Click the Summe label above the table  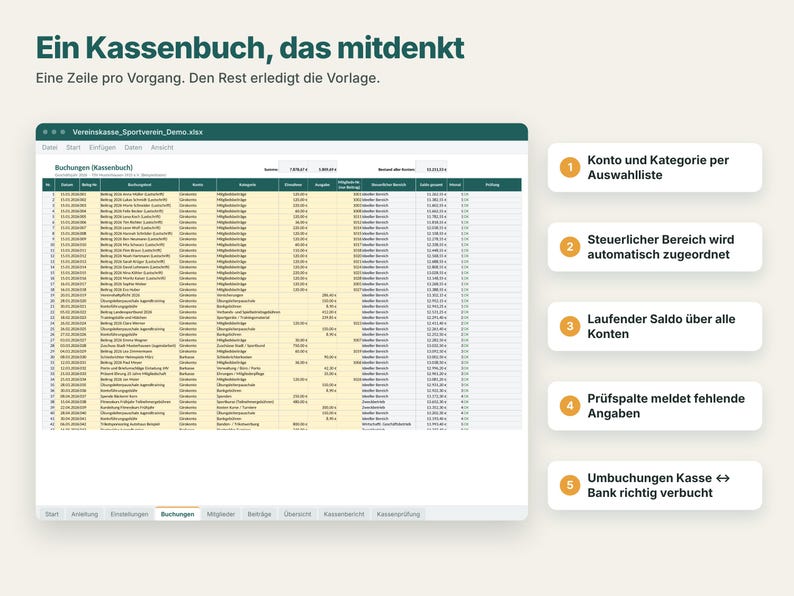[x=271, y=169]
